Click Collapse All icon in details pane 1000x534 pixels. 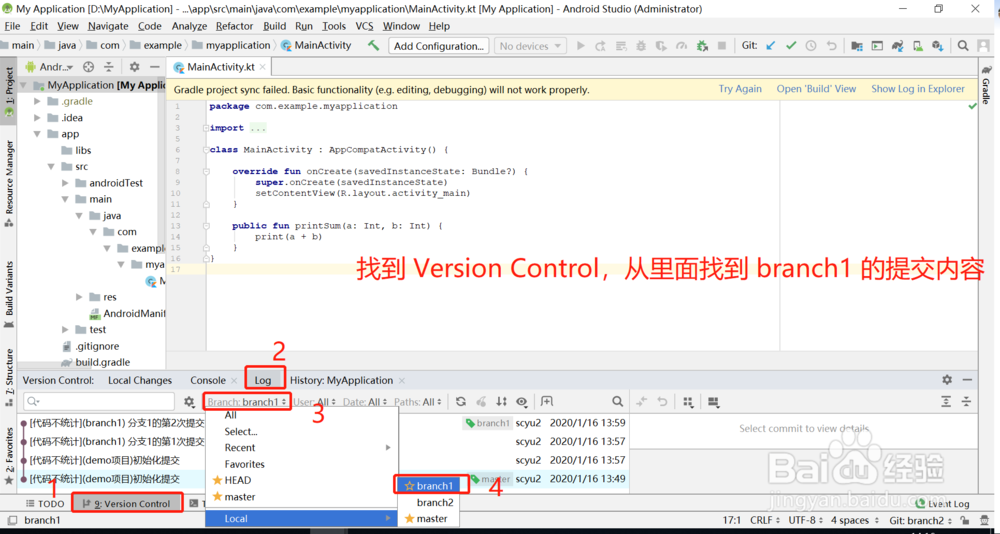click(966, 401)
